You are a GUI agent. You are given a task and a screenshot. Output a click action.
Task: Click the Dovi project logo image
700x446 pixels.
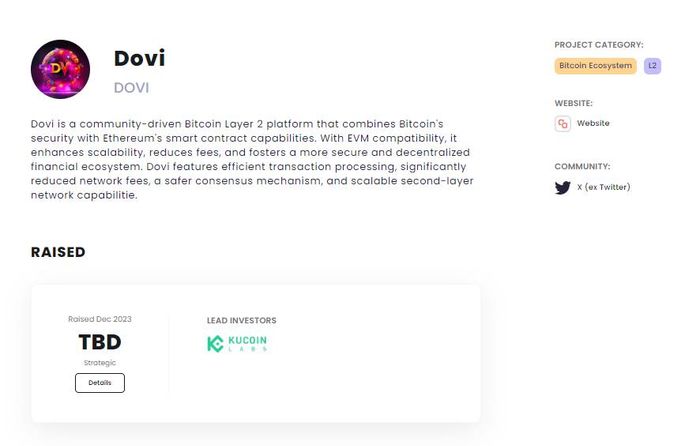(x=60, y=69)
